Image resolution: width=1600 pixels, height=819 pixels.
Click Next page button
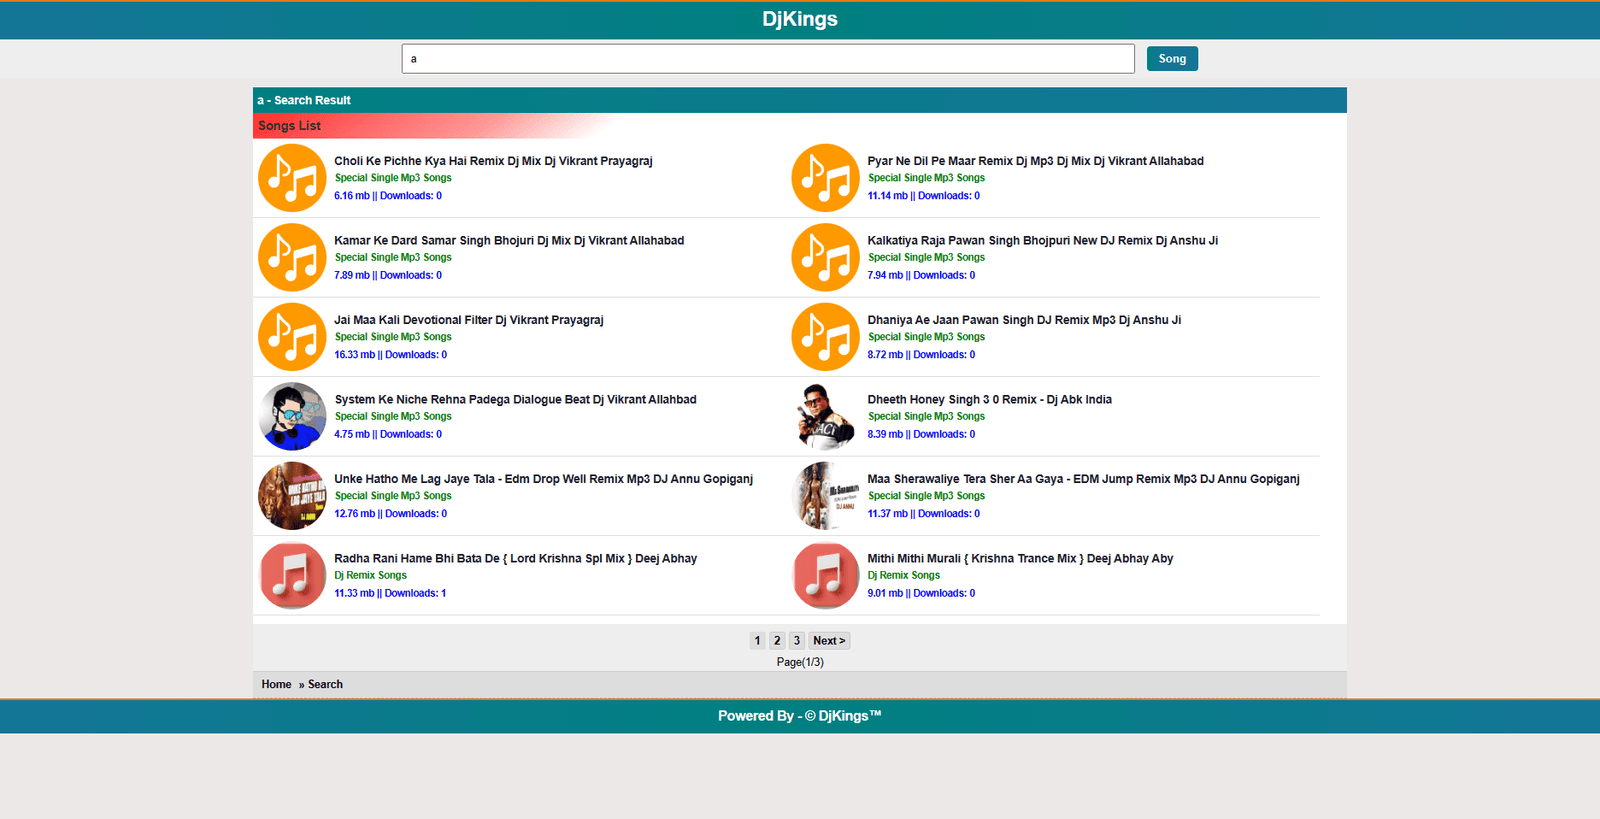(x=829, y=641)
